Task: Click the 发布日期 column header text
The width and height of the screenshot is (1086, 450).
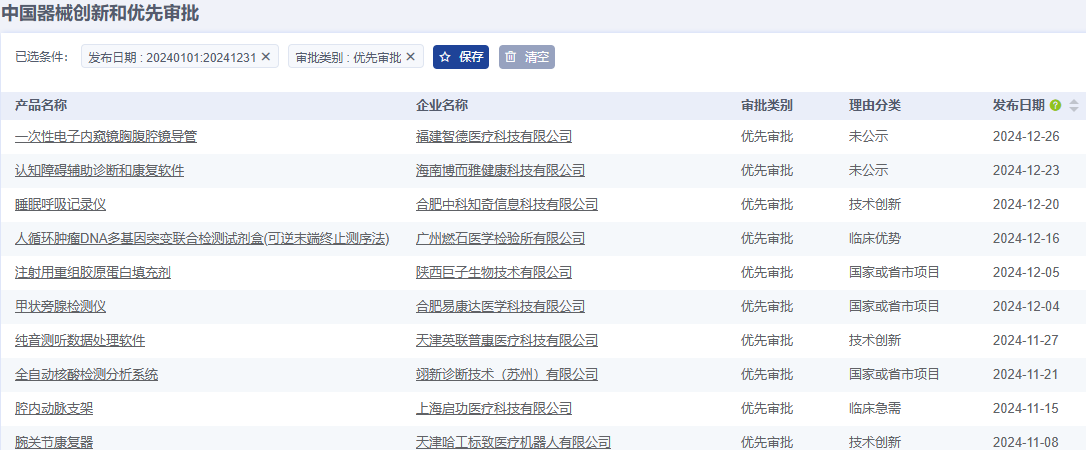Action: pos(1018,106)
